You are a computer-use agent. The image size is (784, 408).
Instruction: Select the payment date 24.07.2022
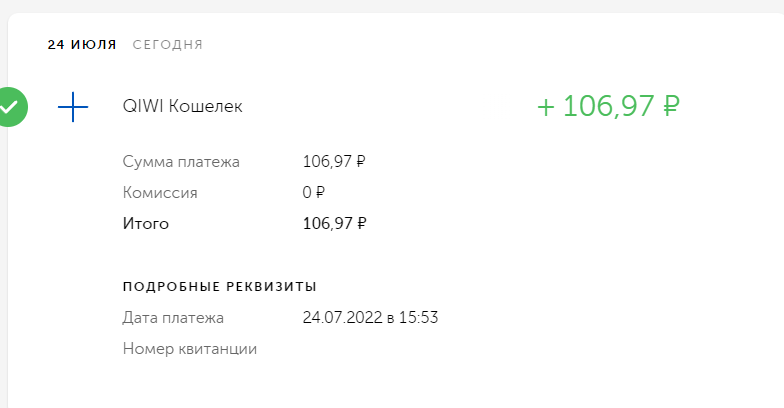pyautogui.click(x=341, y=318)
